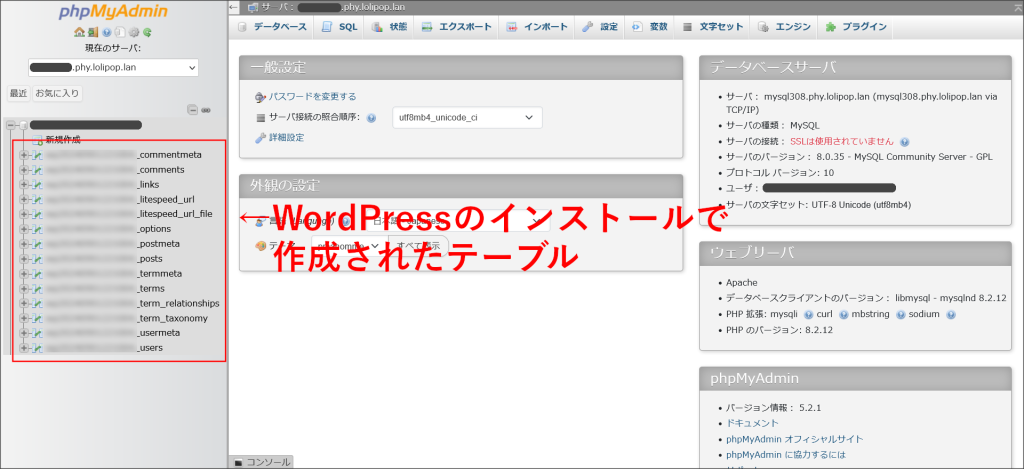Click the 最近 recent tables button
Viewport: 1024px width, 469px height.
point(18,93)
